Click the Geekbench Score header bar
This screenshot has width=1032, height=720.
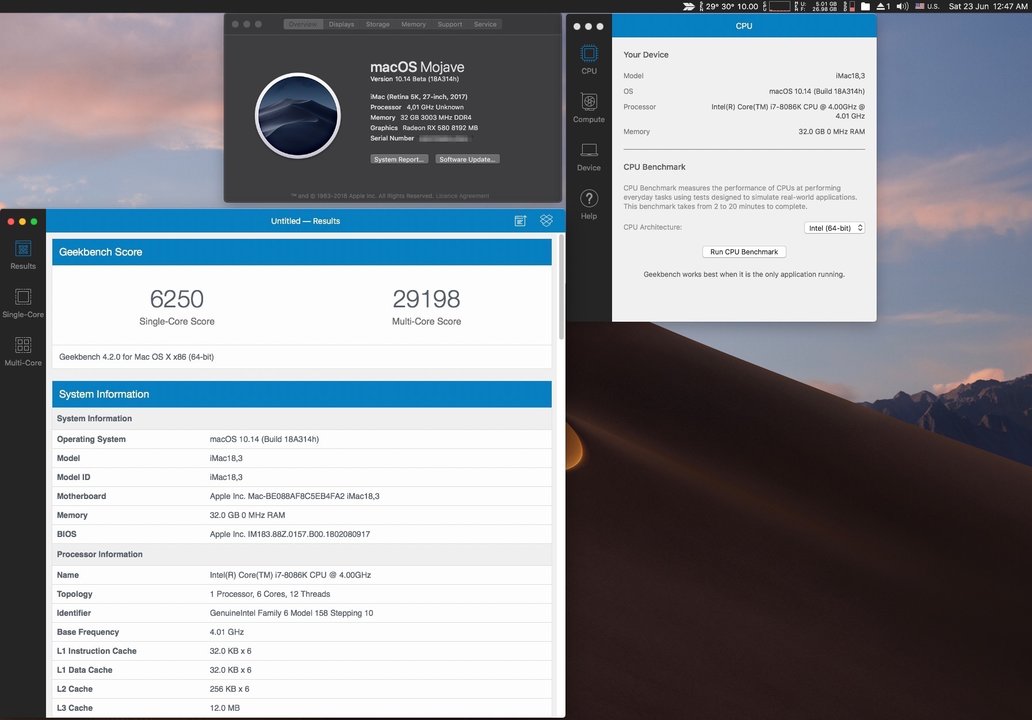pyautogui.click(x=301, y=252)
